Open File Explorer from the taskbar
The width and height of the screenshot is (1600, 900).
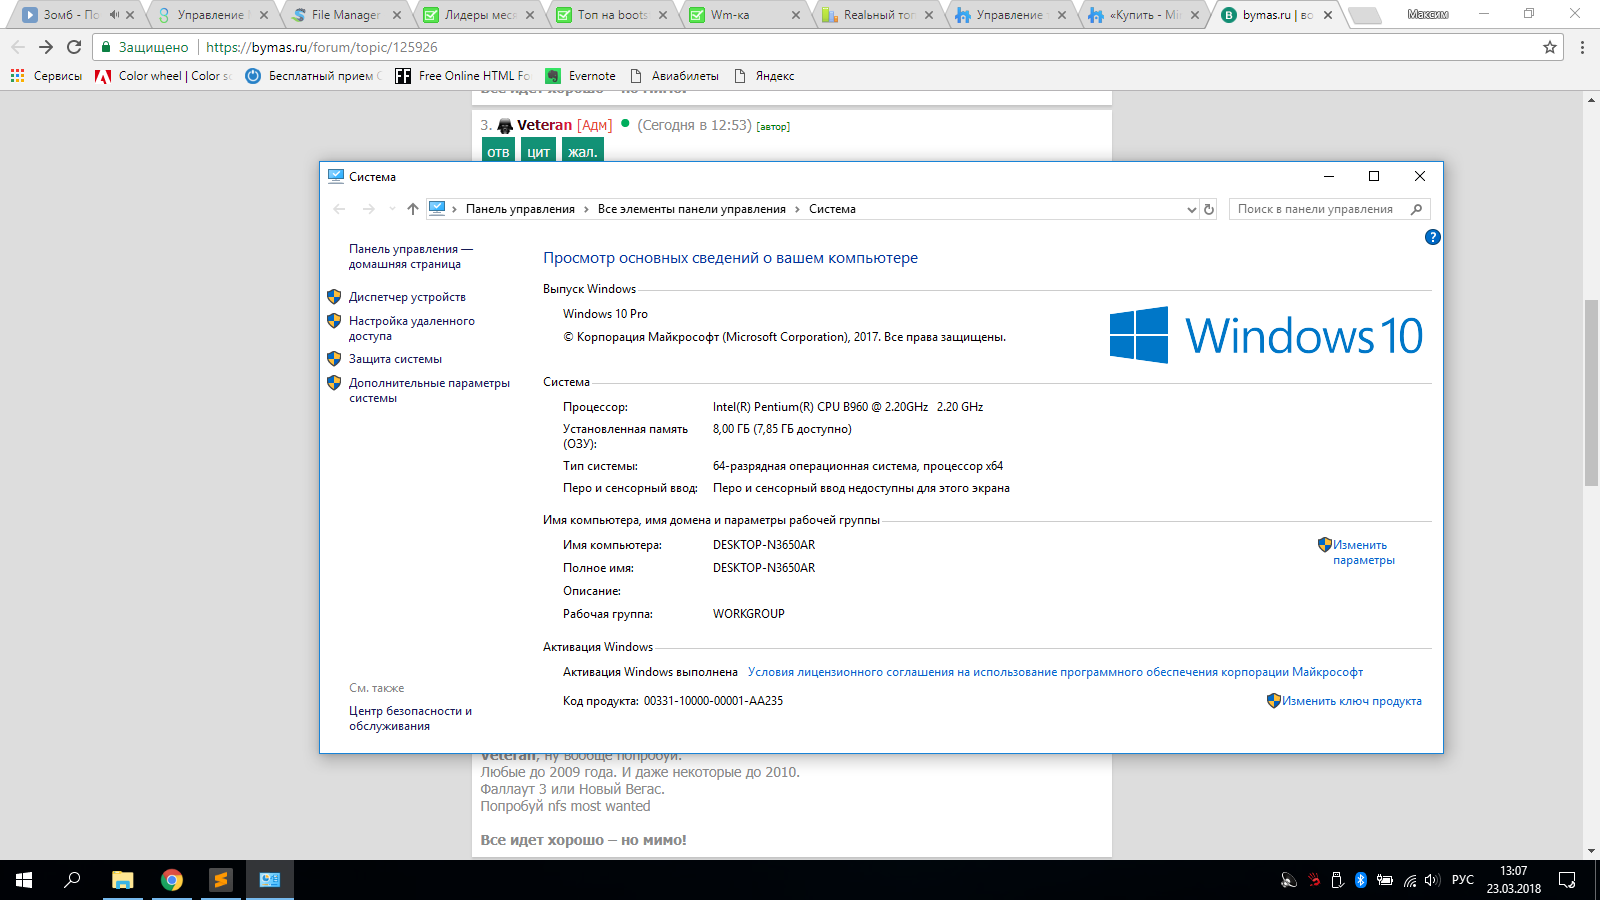coord(122,880)
